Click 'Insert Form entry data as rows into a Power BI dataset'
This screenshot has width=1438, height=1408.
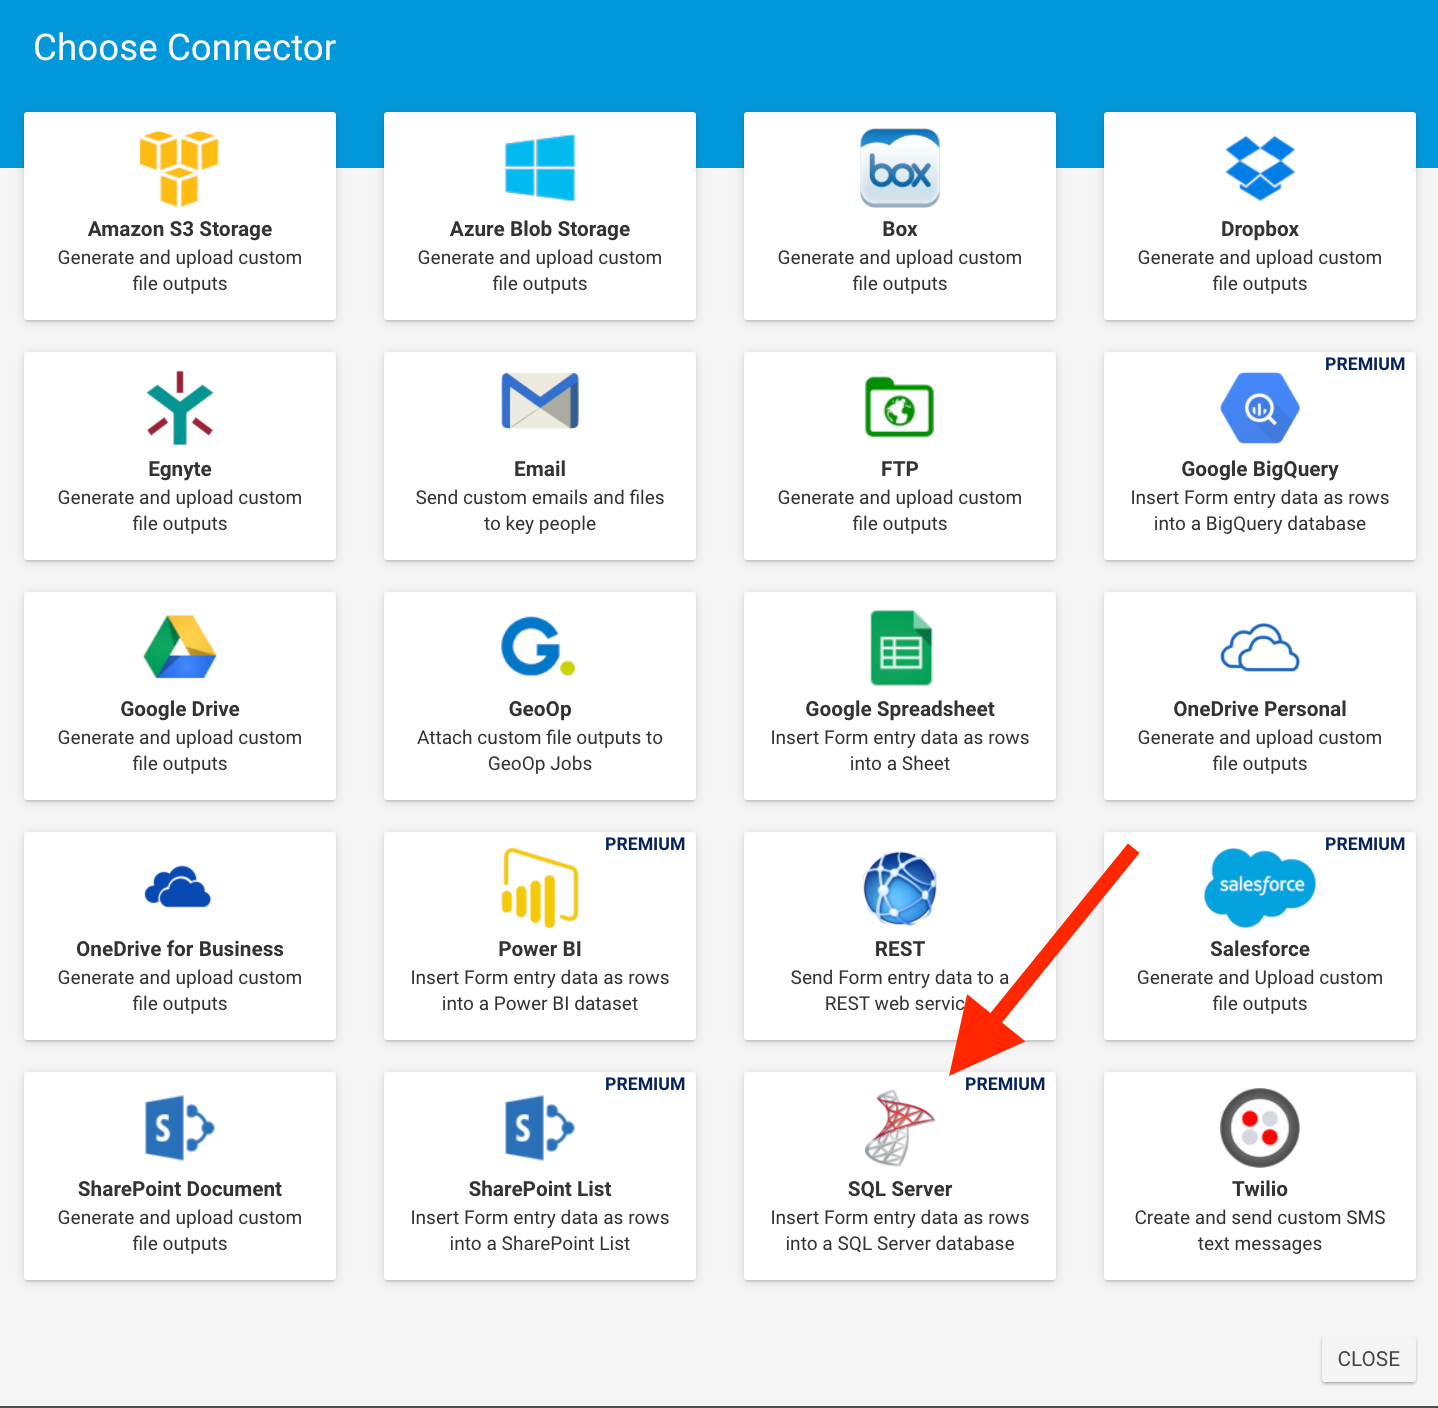tap(540, 990)
